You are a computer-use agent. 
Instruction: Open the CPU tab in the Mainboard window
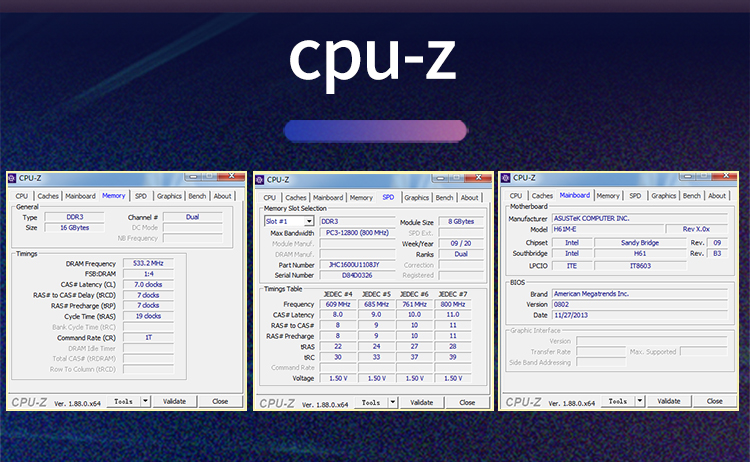click(516, 196)
